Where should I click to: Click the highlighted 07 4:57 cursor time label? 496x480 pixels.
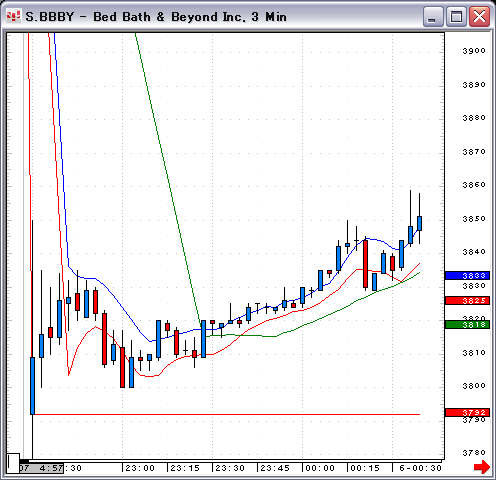[41, 468]
